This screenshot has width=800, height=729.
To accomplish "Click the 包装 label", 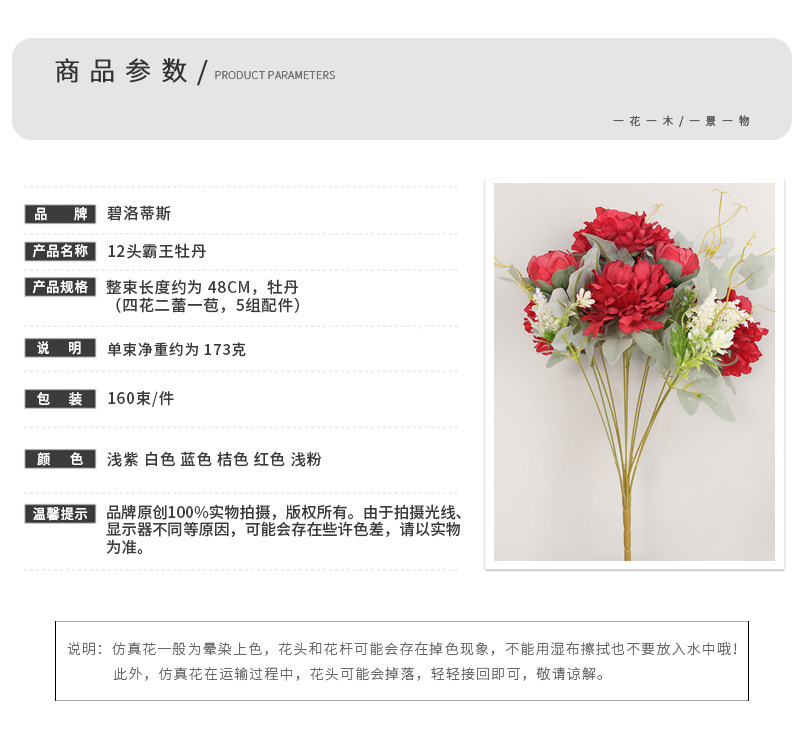I will 60,399.
